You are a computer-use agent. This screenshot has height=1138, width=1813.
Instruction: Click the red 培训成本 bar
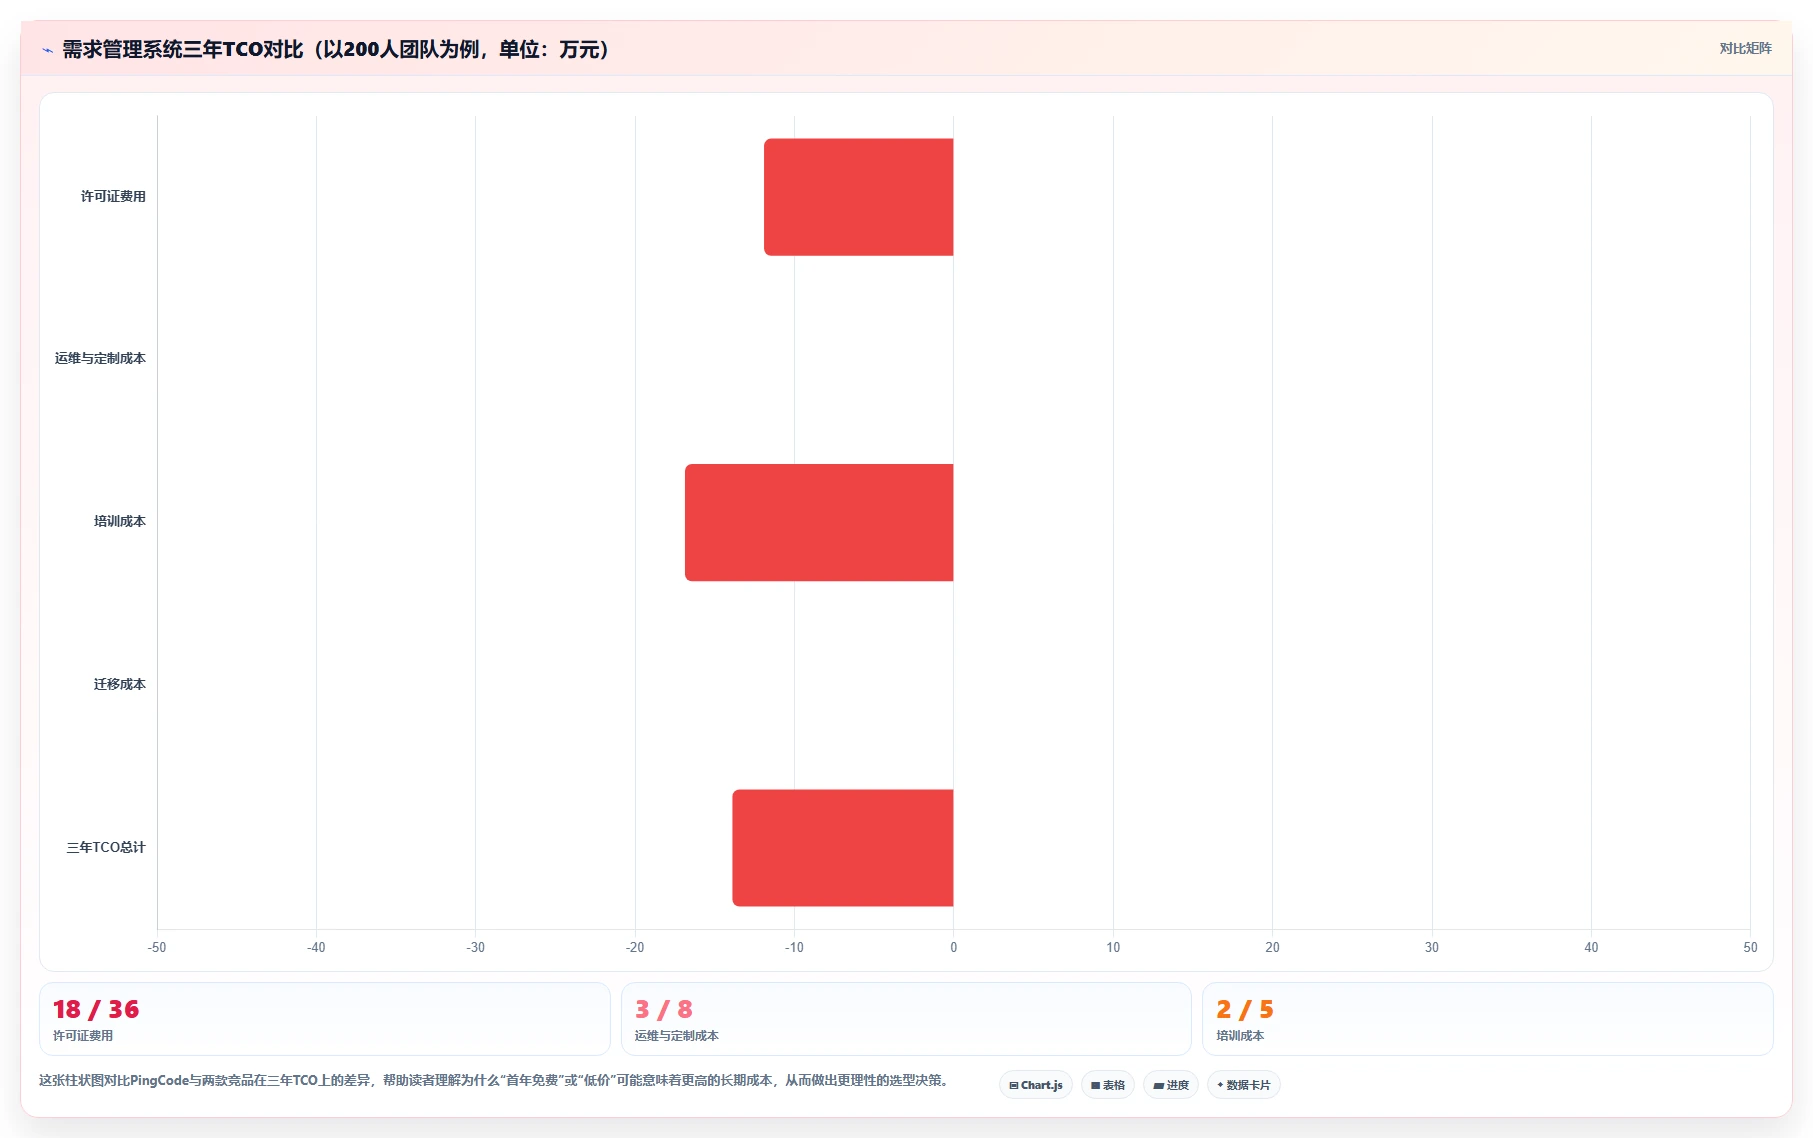click(x=819, y=522)
